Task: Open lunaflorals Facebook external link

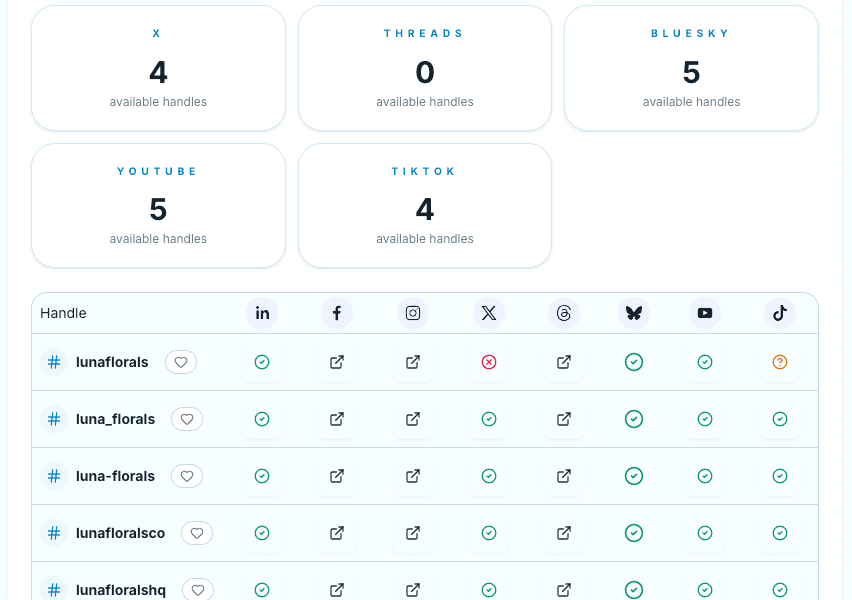Action: click(337, 362)
